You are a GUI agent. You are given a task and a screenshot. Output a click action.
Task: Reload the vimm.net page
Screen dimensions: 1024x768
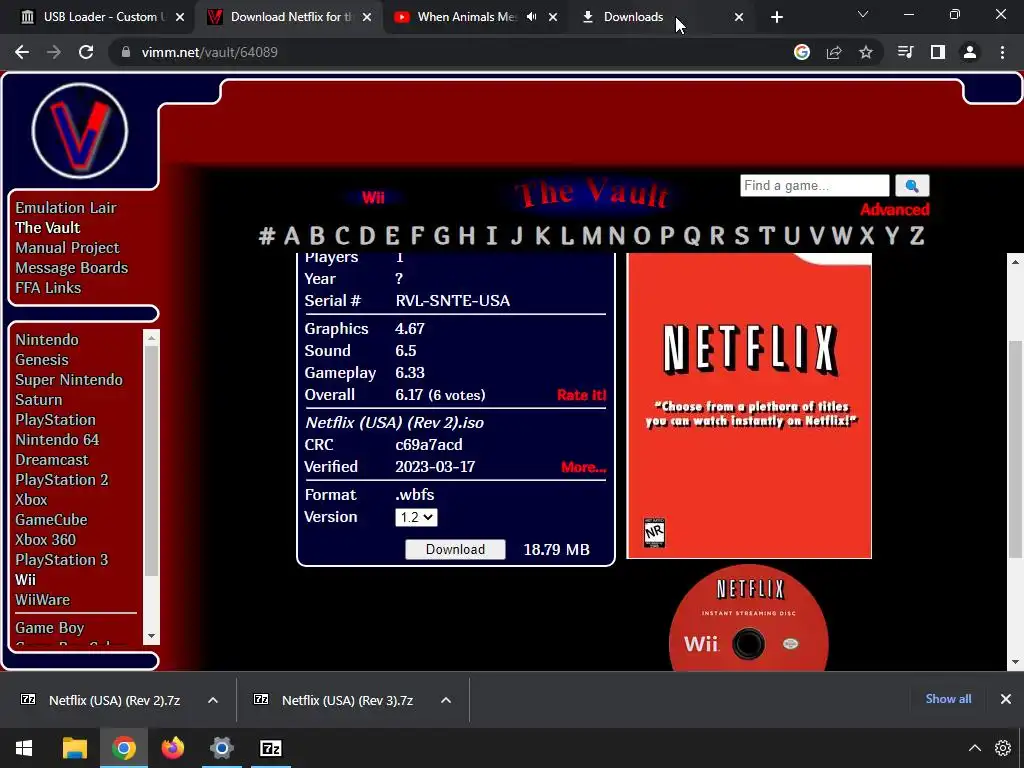[86, 52]
